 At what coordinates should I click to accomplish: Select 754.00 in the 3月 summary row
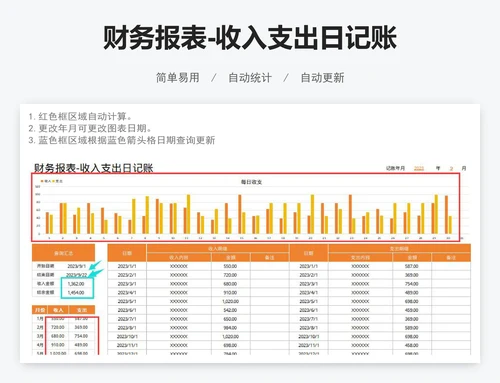(x=81, y=336)
